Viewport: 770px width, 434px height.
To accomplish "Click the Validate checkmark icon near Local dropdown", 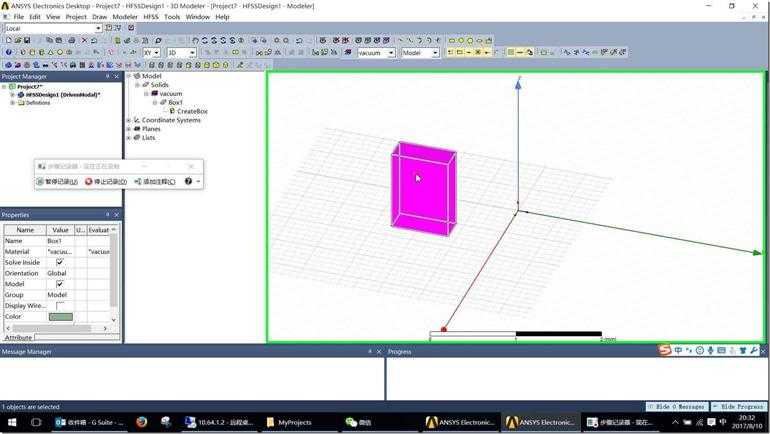I will 131,28.
